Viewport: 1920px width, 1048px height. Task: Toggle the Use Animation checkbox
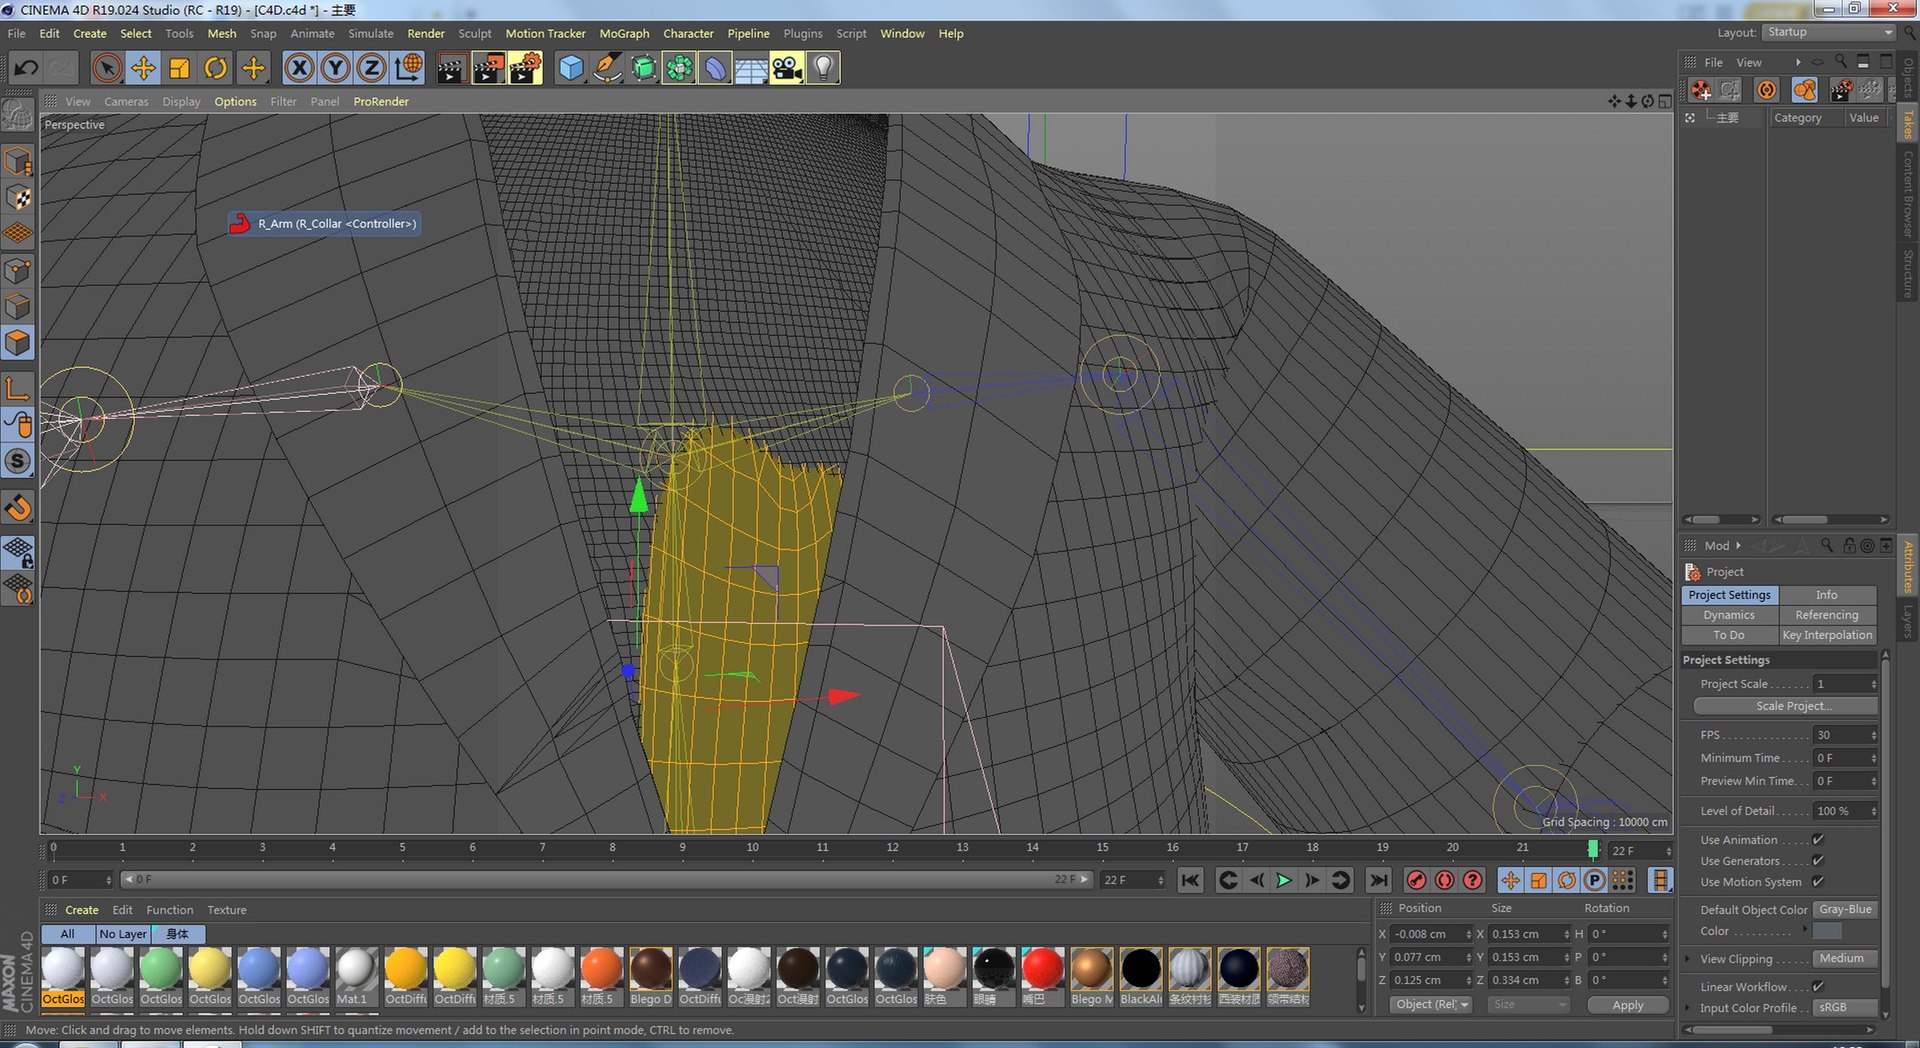1818,840
